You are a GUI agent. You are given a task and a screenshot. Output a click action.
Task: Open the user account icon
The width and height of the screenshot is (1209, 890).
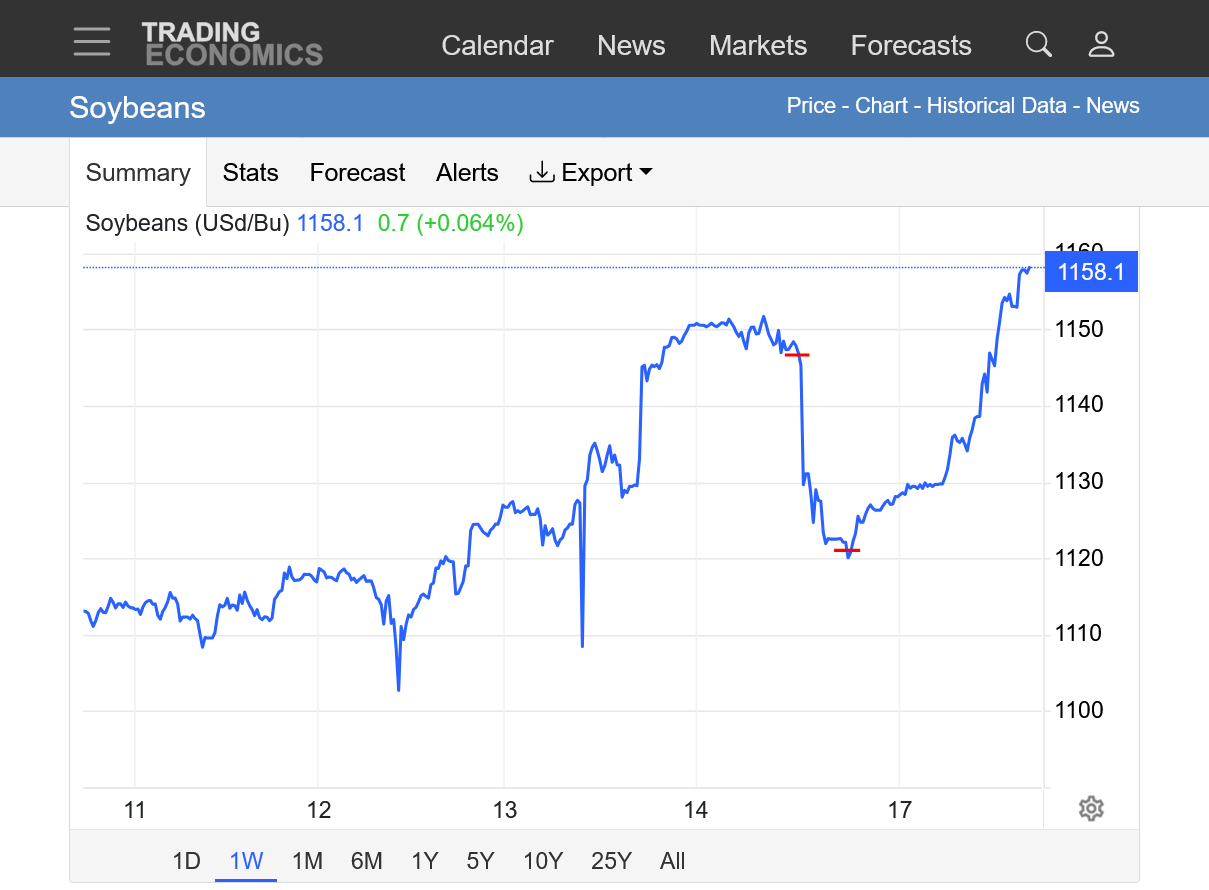tap(1101, 44)
